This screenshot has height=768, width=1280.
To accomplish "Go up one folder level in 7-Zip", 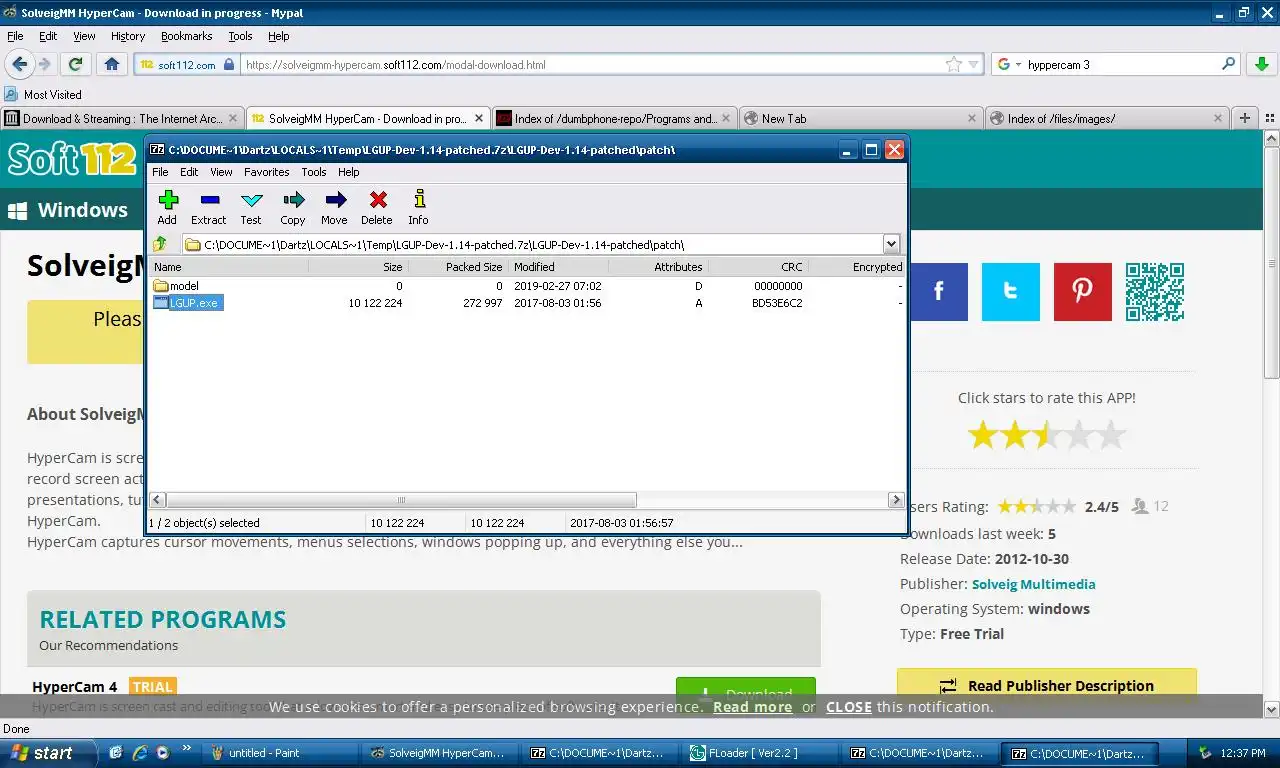I will (x=160, y=244).
